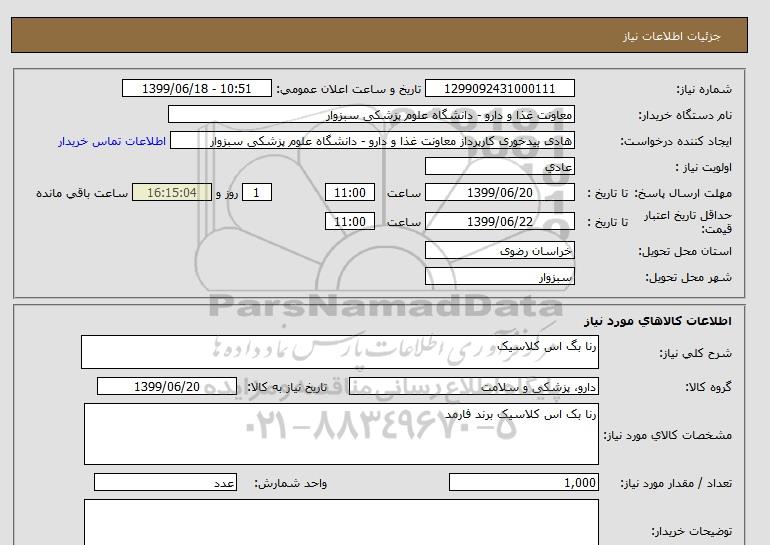Click the مشخصات کالای مورد نیاز text area

click(341, 434)
